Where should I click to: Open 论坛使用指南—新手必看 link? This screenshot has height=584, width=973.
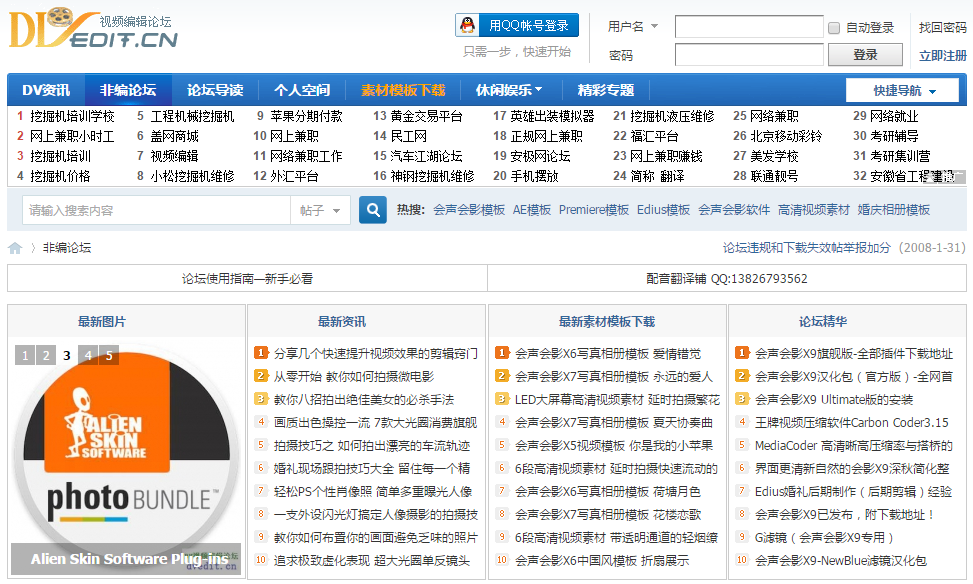247,279
